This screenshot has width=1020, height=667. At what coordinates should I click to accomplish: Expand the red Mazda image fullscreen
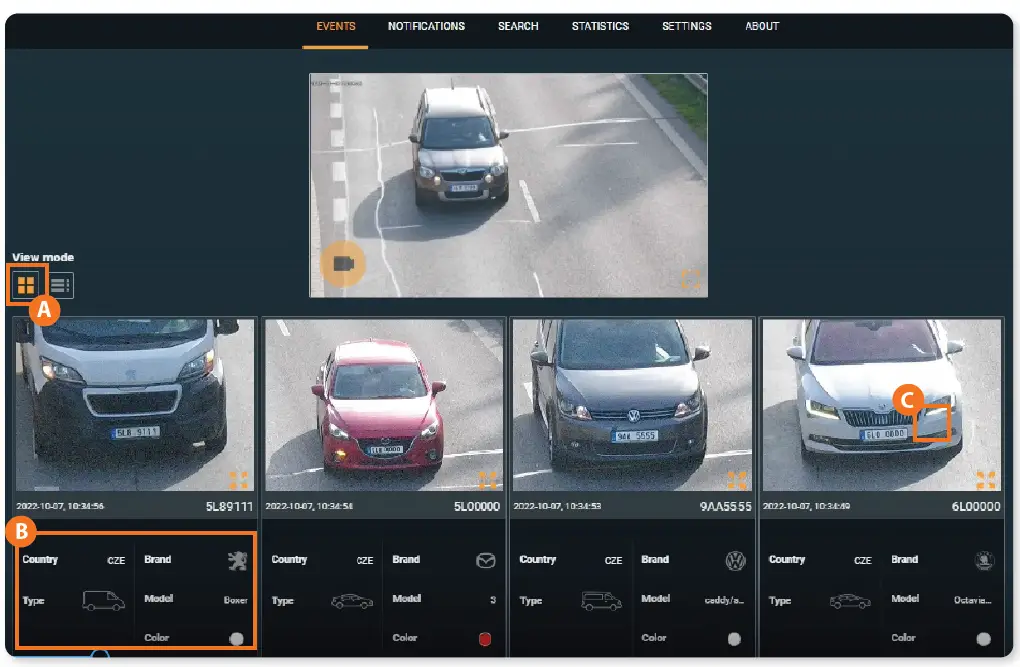pos(487,480)
